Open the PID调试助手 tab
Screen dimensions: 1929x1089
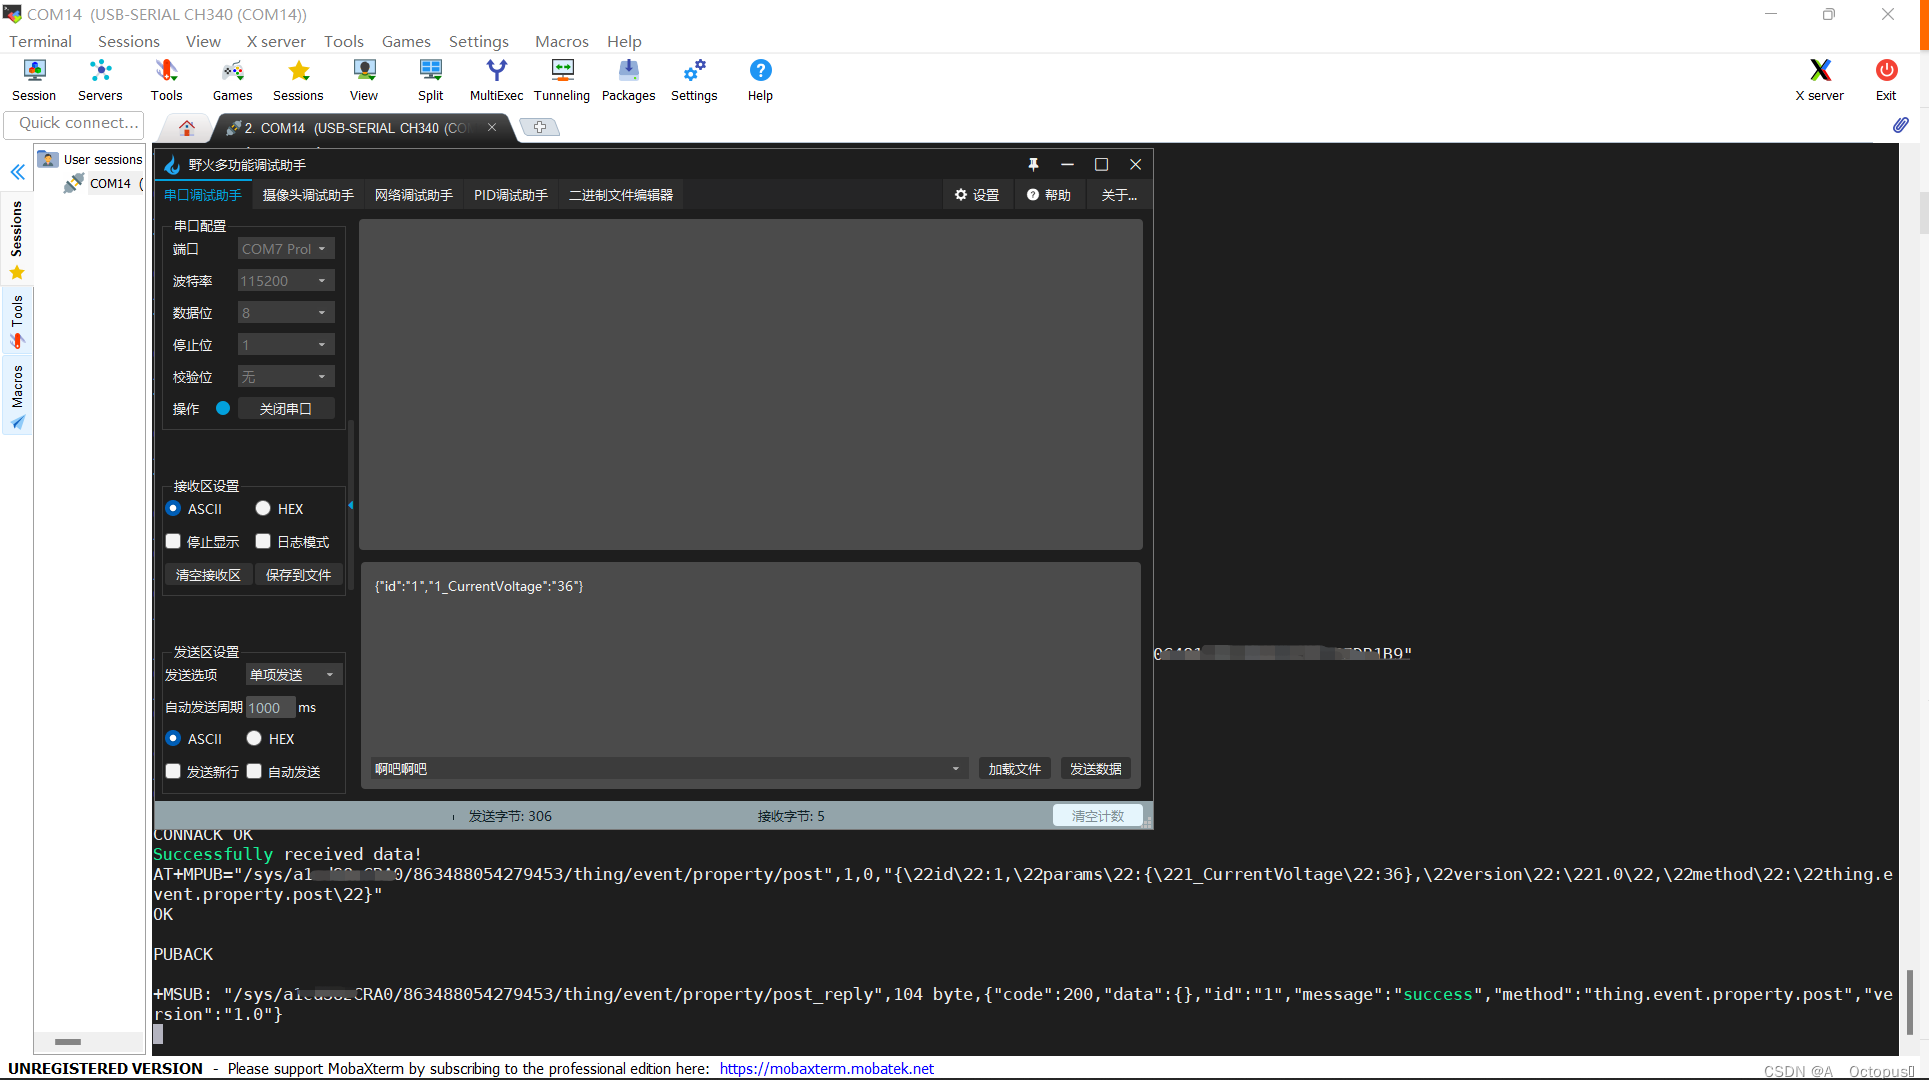(511, 195)
